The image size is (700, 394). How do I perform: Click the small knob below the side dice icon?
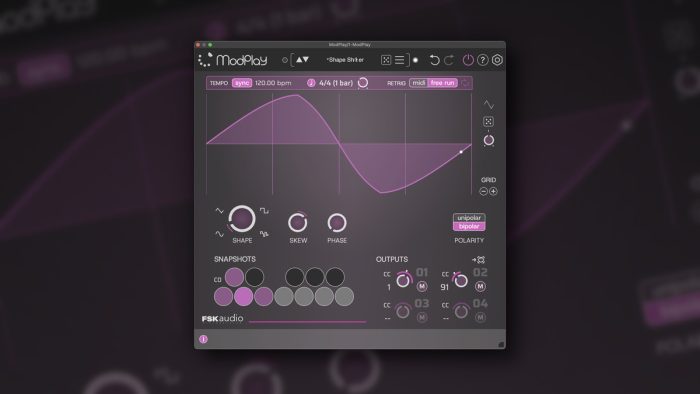489,140
